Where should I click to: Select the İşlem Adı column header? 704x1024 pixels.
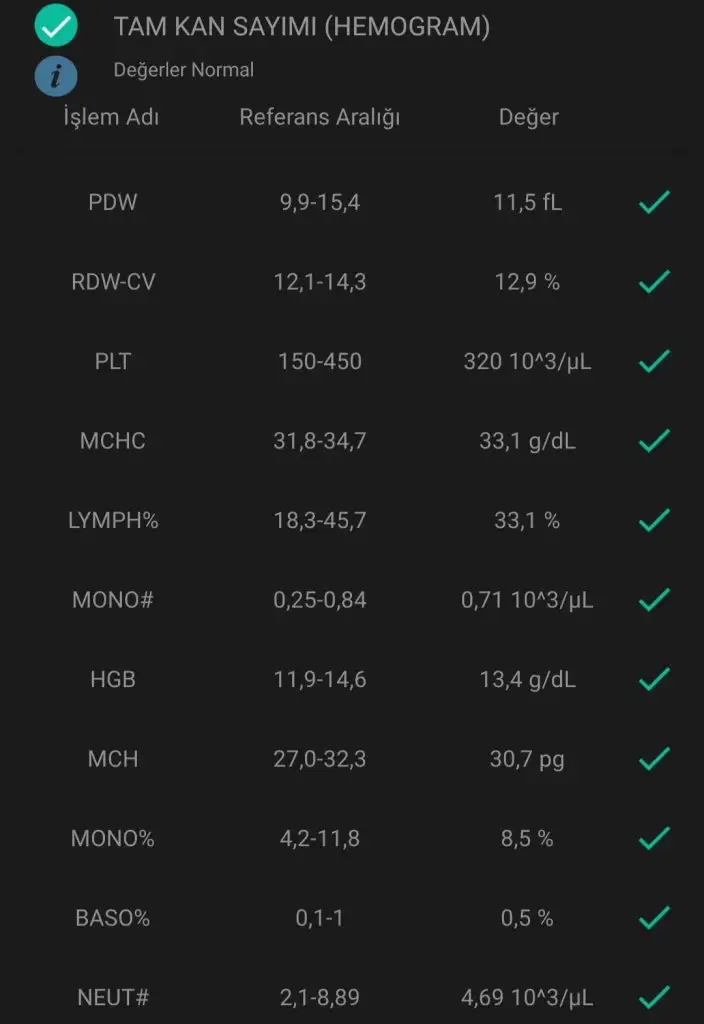click(x=111, y=117)
